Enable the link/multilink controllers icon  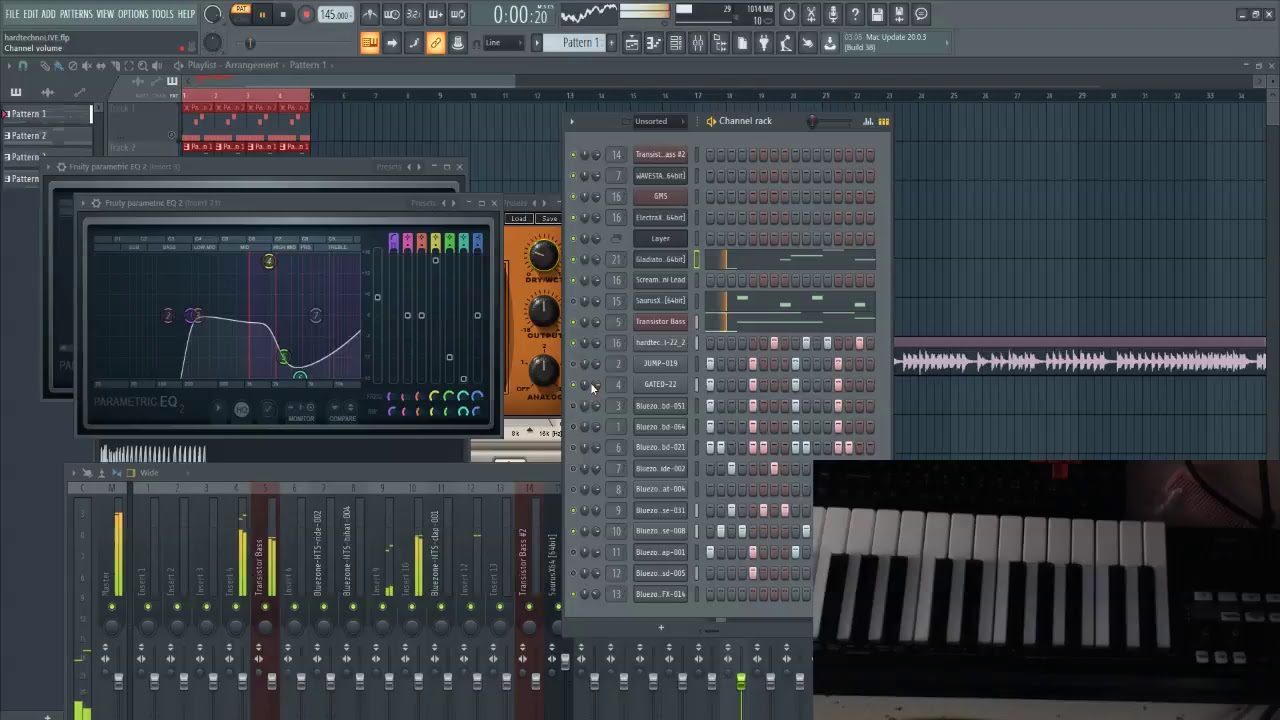click(x=436, y=43)
